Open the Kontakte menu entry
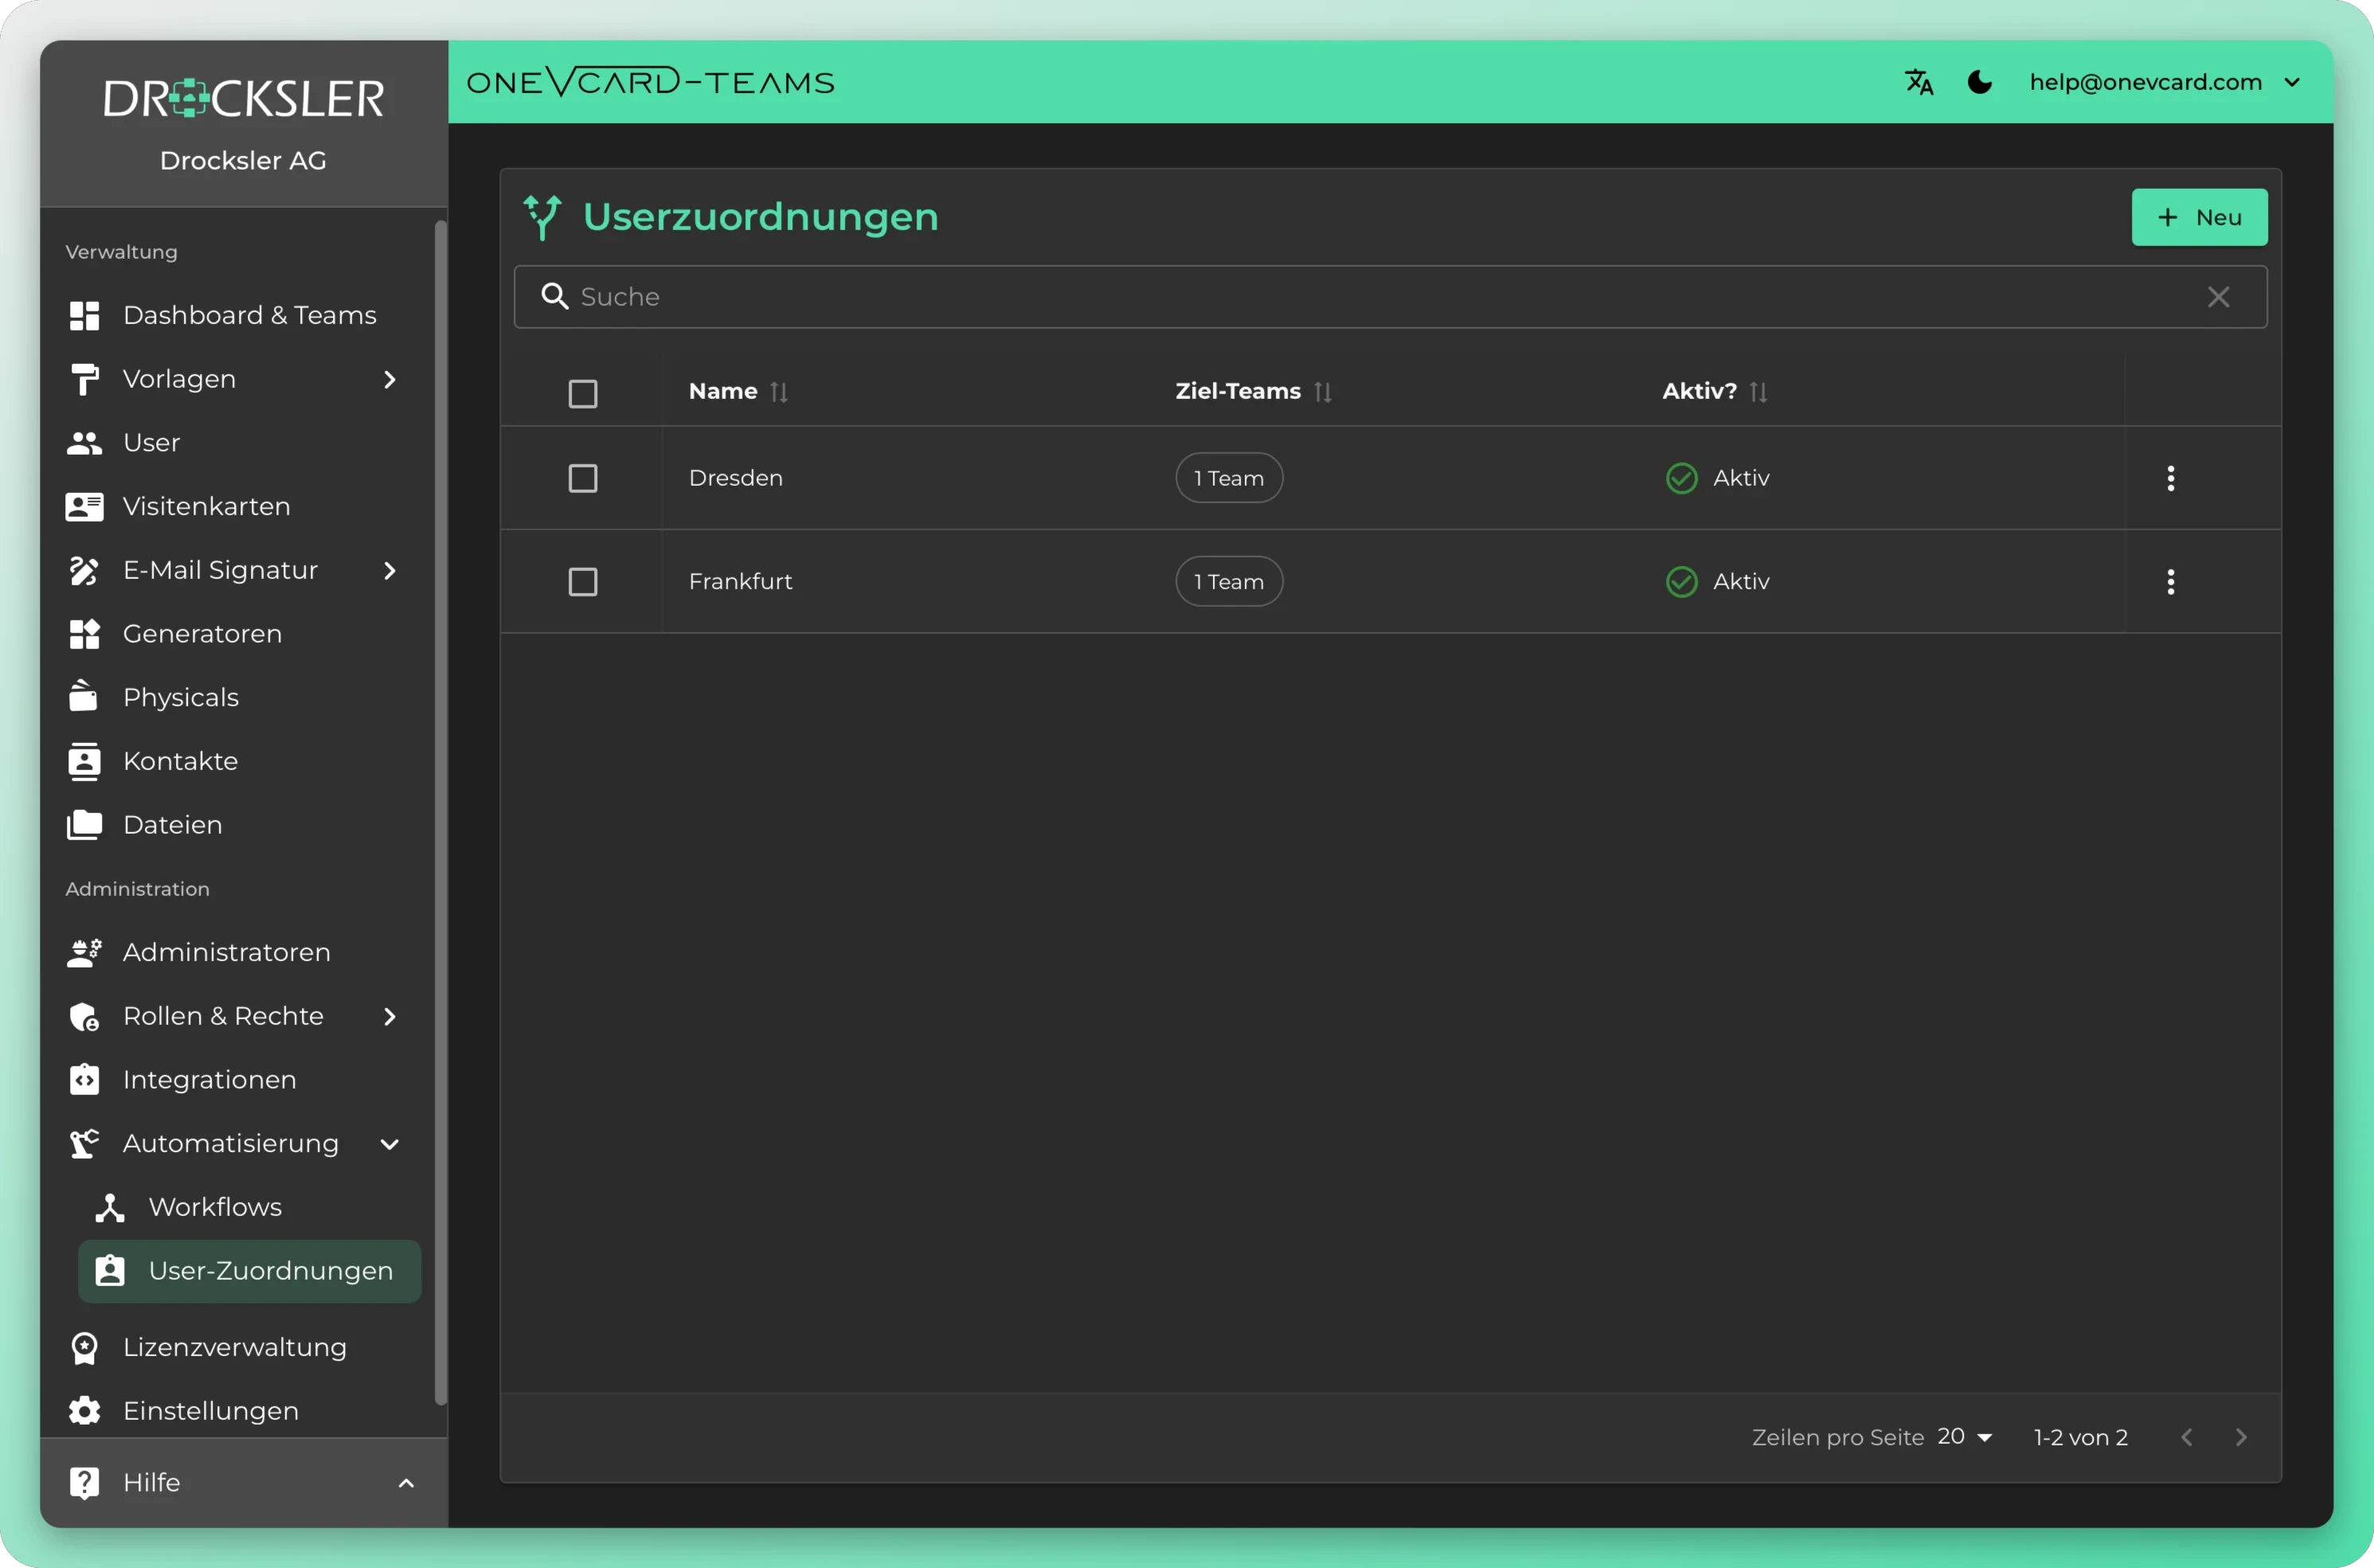 (x=238, y=761)
